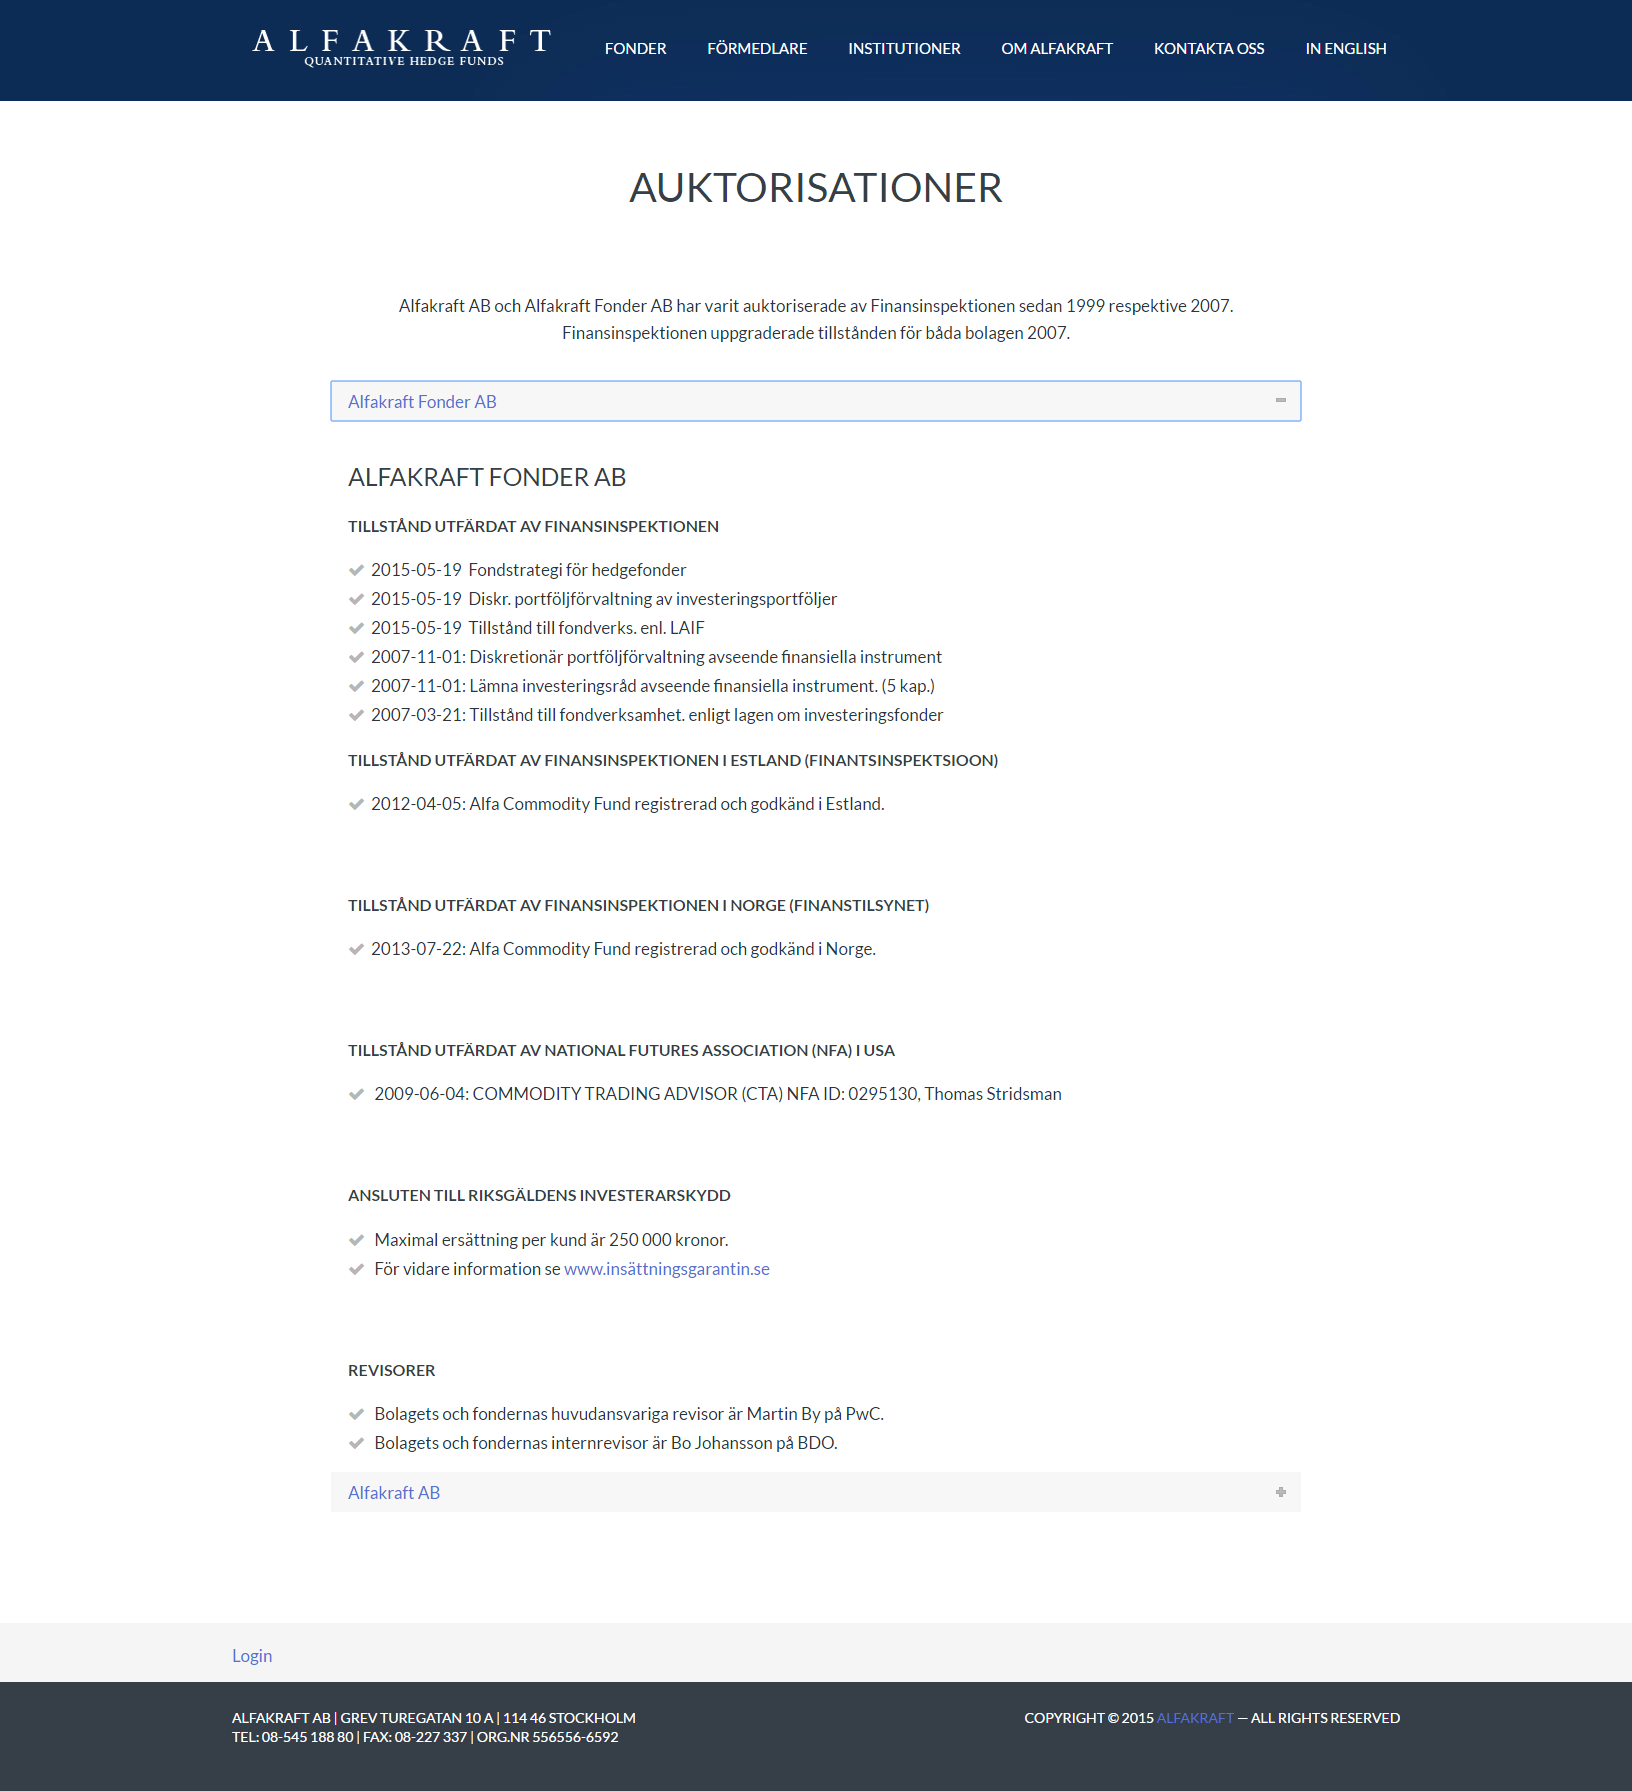
Task: Click checkmark beside Diskr. portföljförvaltning av investeringsportföljer
Action: tap(356, 599)
